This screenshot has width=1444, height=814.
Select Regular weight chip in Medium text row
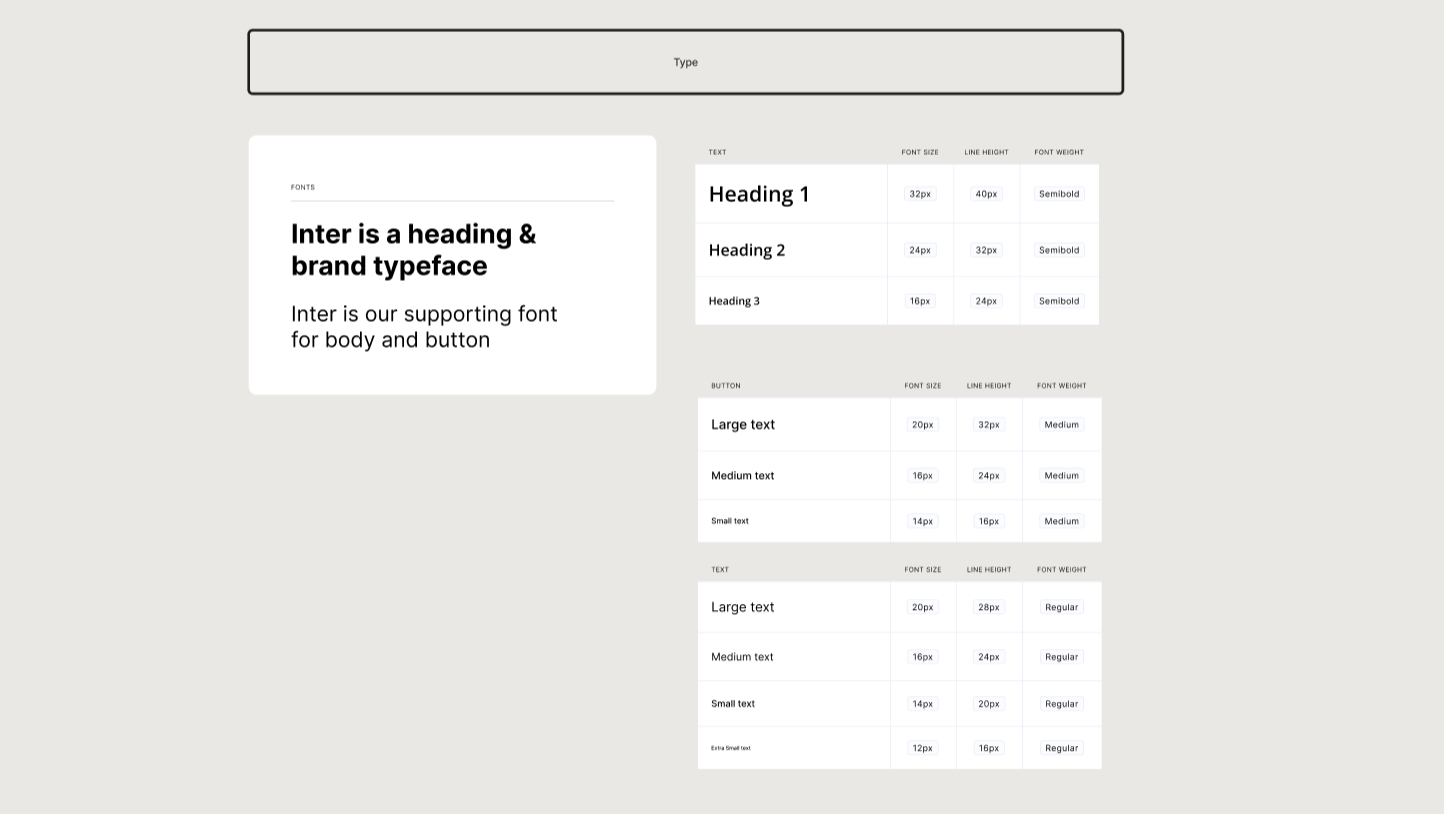click(1061, 657)
